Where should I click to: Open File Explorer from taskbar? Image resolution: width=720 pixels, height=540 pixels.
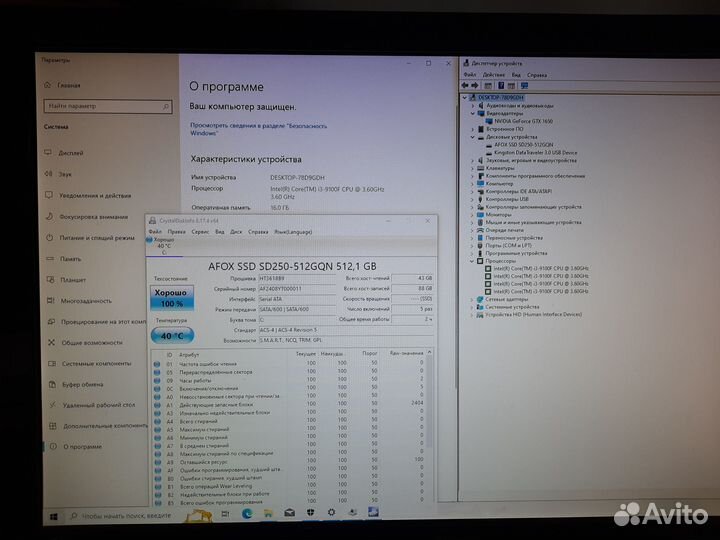tap(268, 513)
